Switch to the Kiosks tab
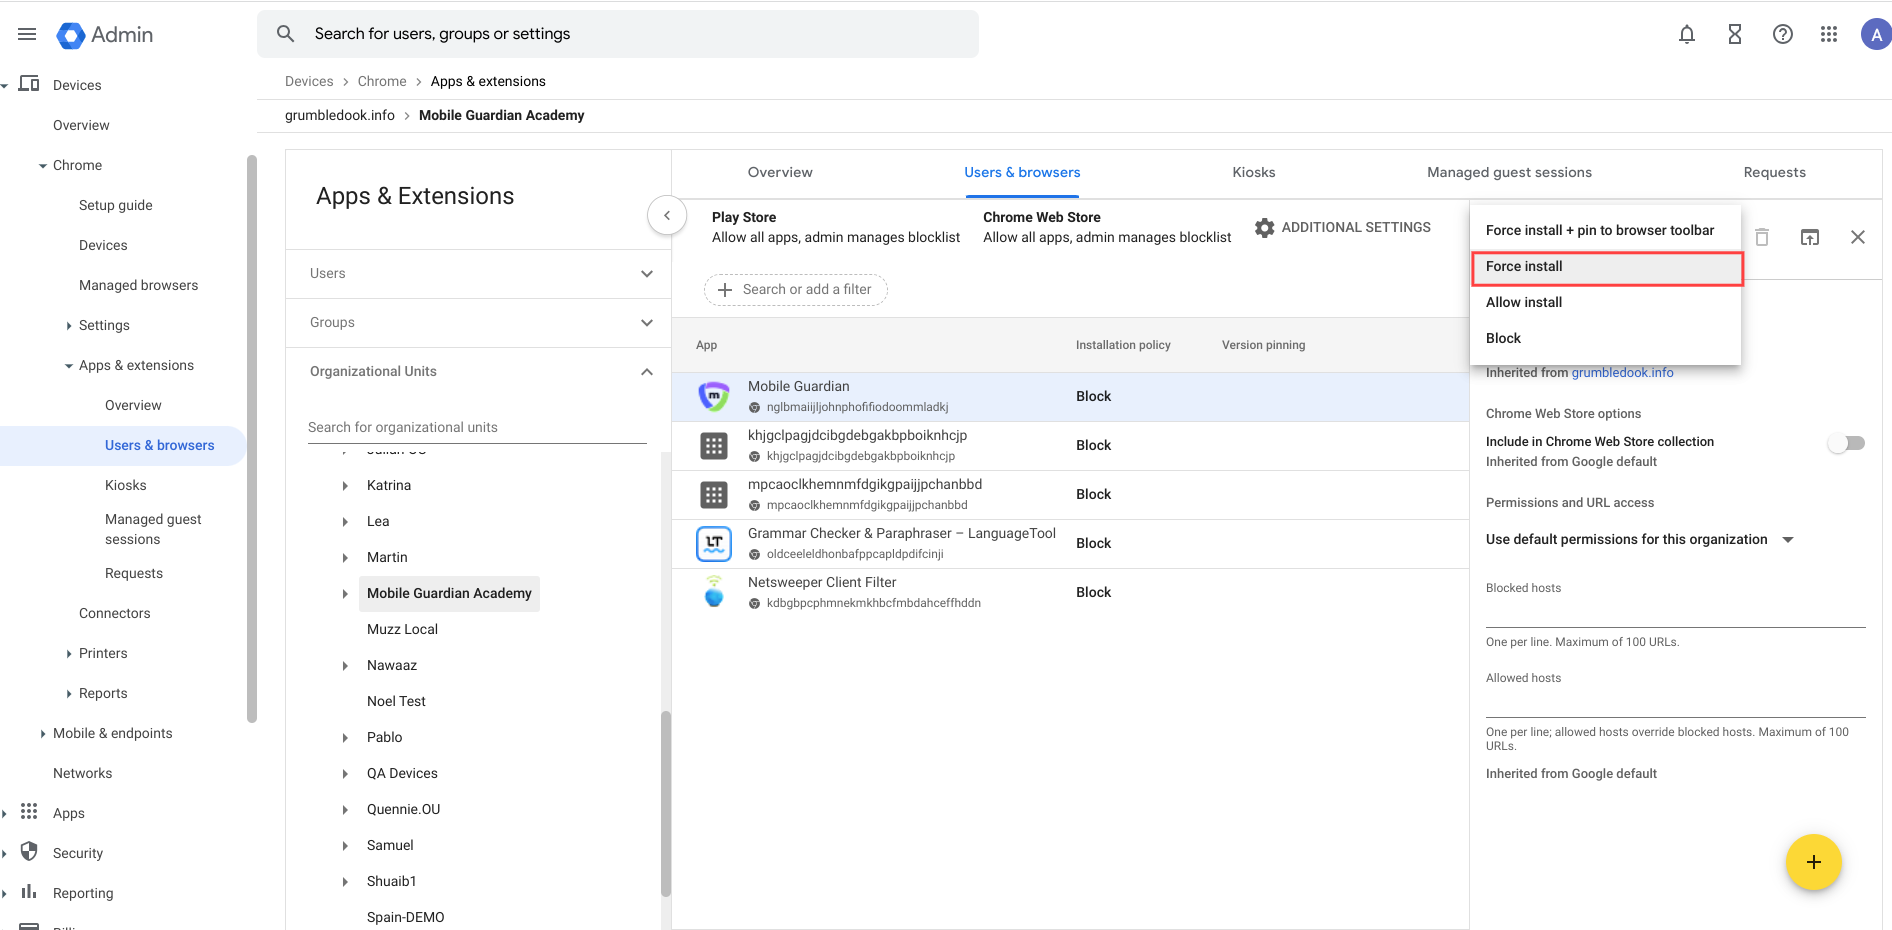 pyautogui.click(x=1254, y=172)
